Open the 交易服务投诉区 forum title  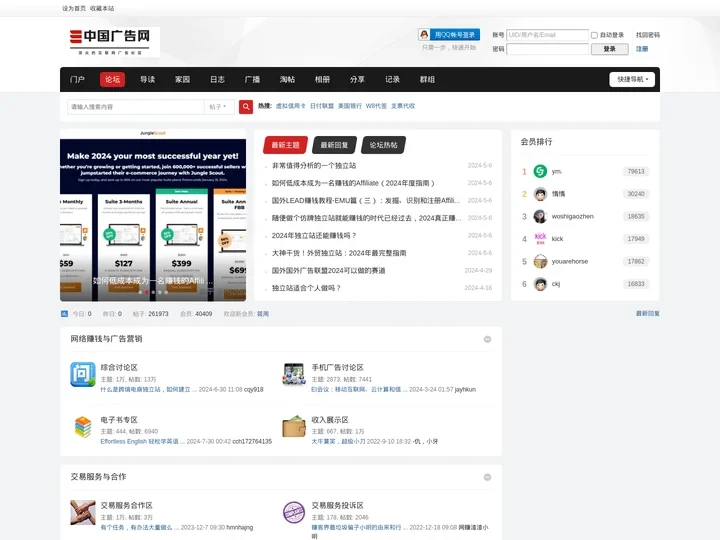(x=338, y=505)
